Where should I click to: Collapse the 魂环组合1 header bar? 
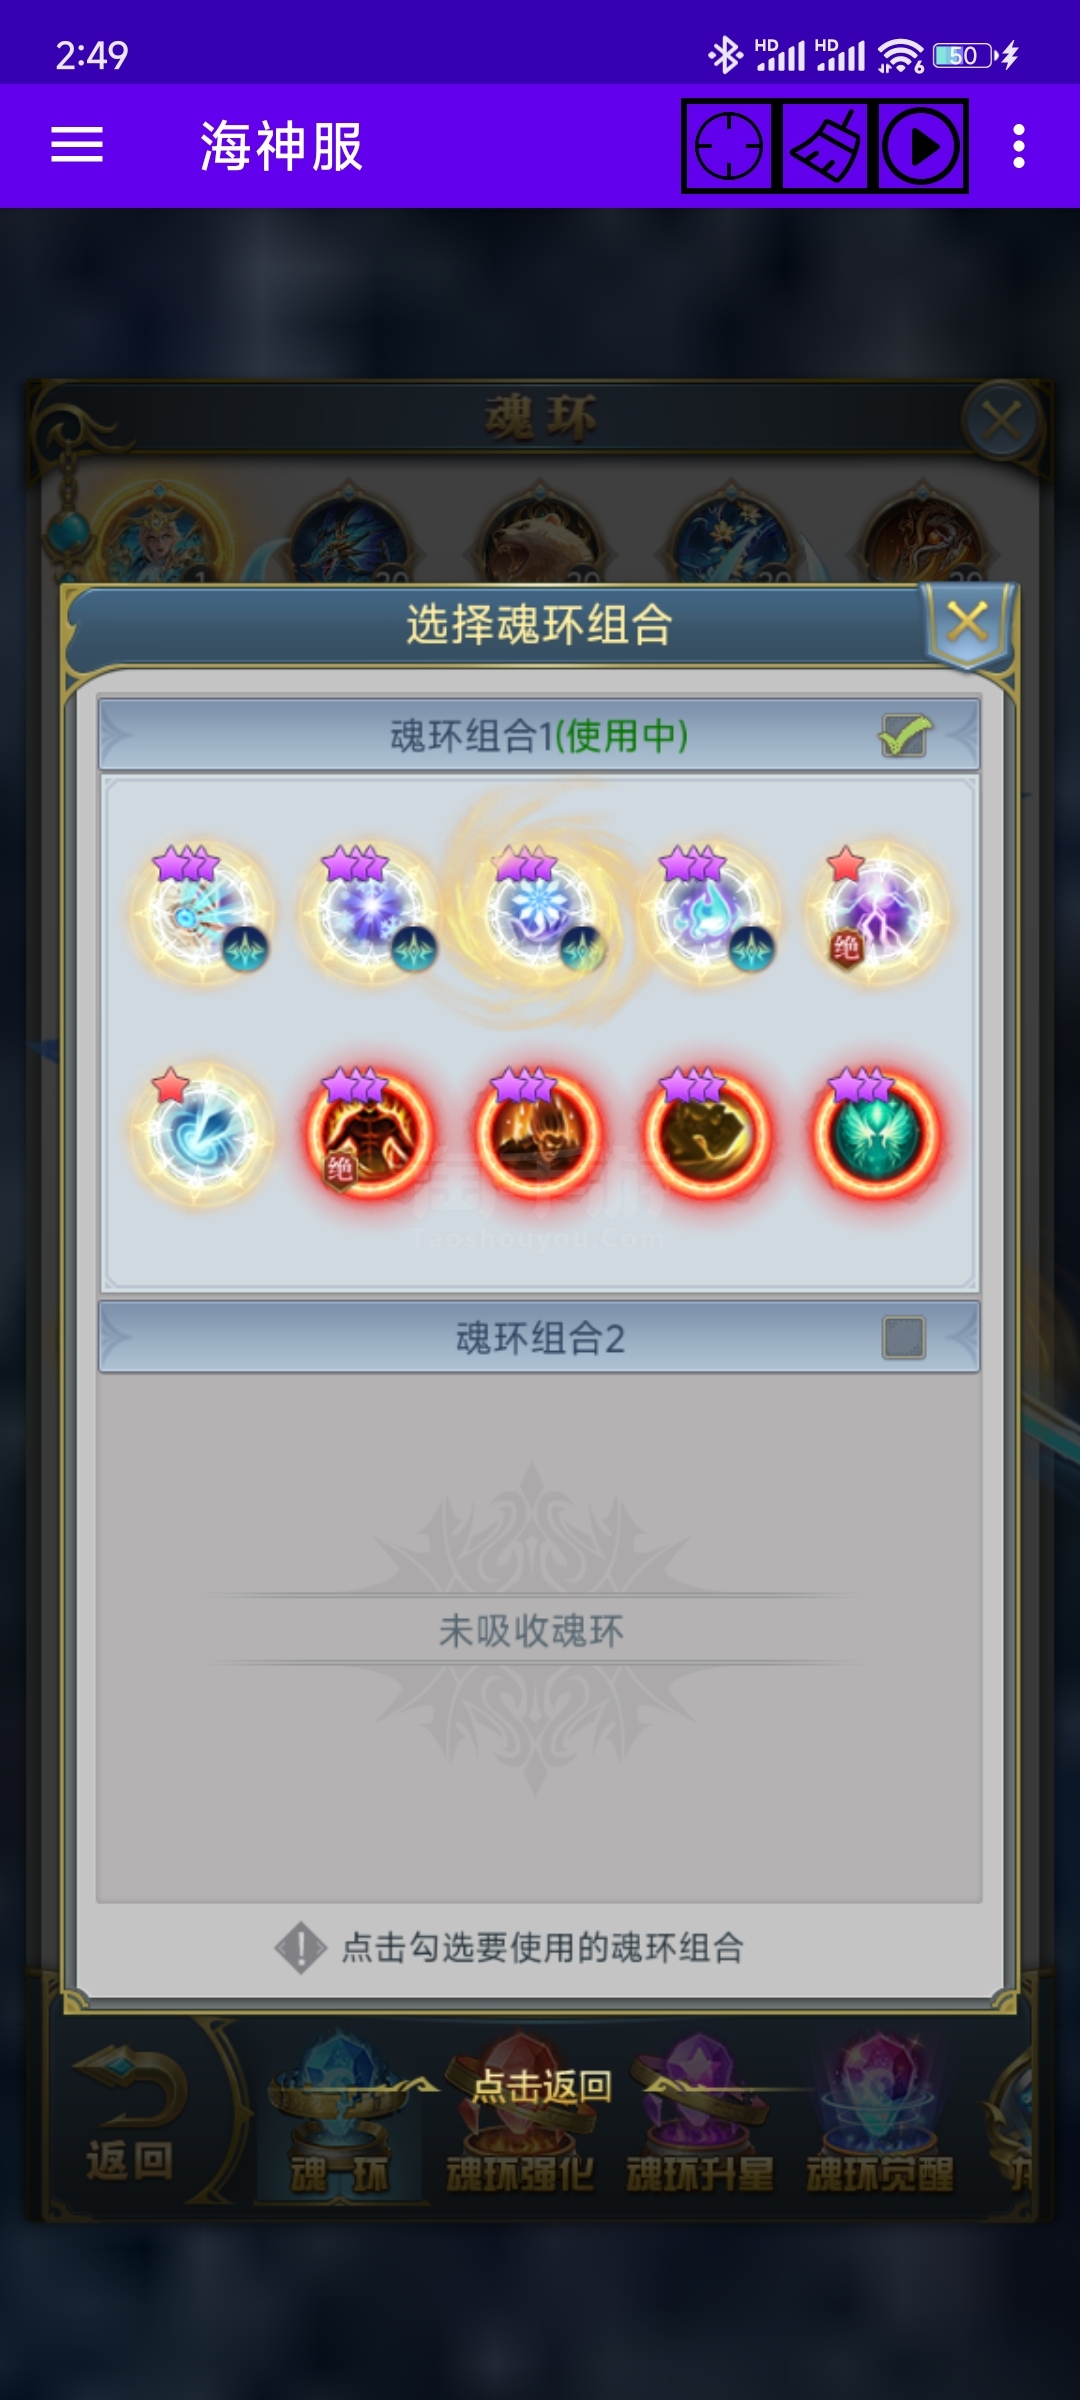(539, 736)
